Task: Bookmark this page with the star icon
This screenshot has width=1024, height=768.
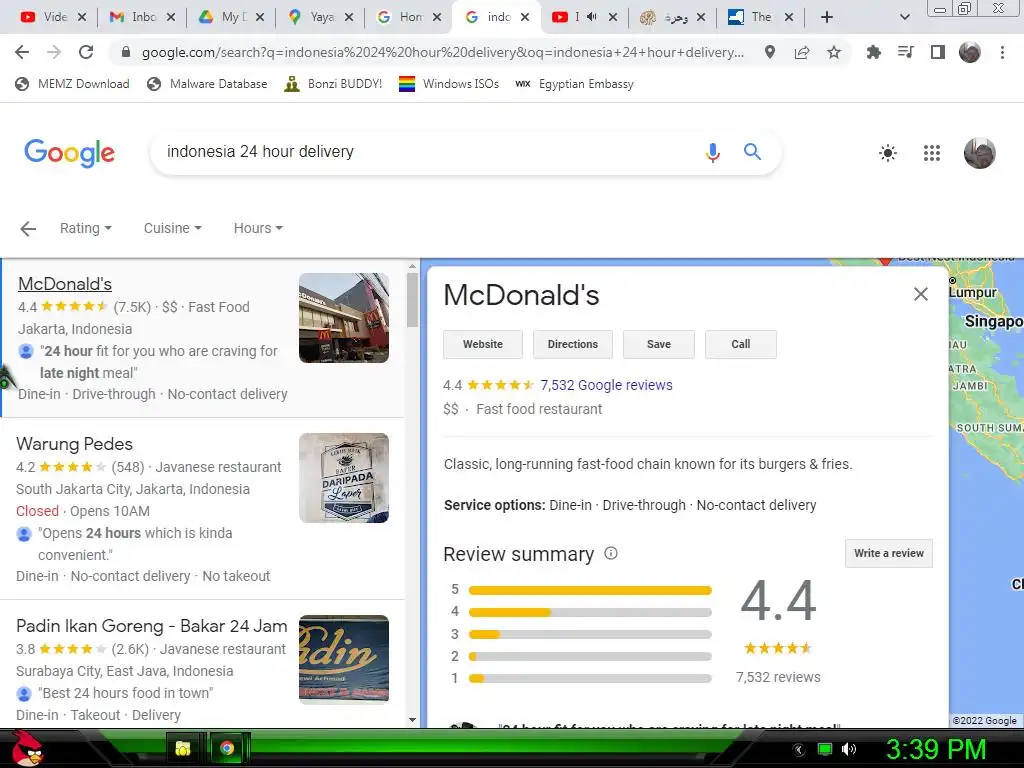Action: (x=834, y=52)
